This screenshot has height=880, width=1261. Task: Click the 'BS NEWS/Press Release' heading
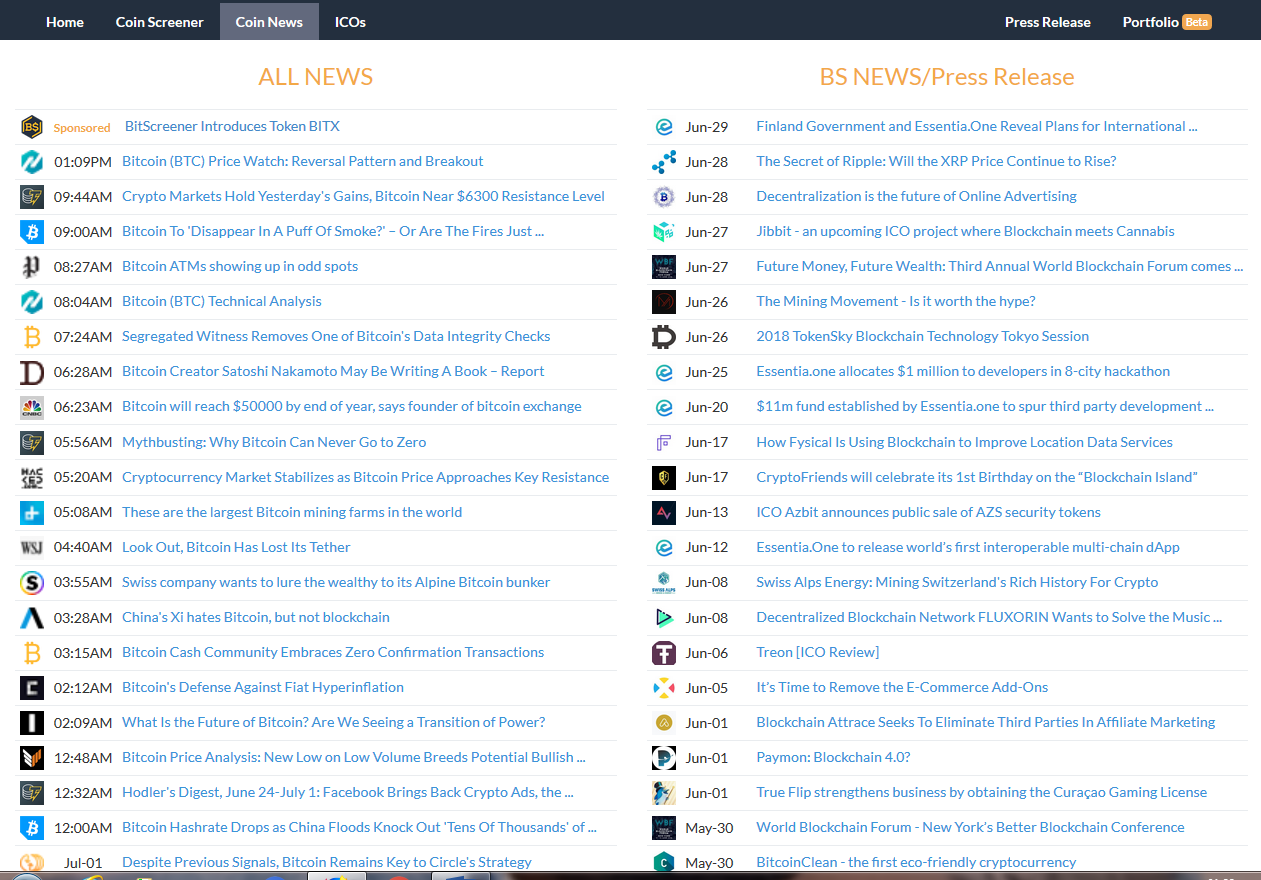click(947, 77)
